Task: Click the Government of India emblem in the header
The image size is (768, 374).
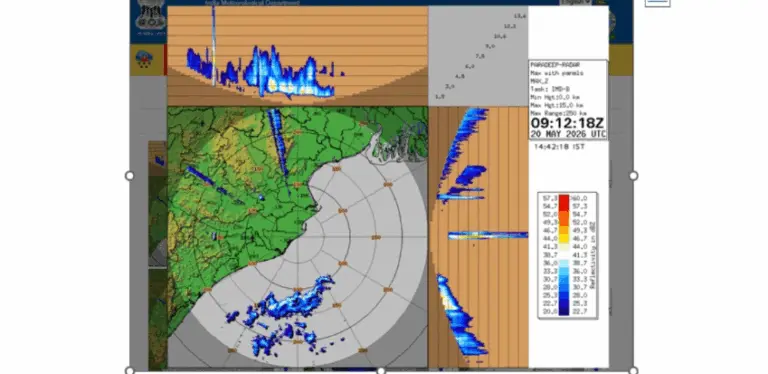Action: click(151, 15)
